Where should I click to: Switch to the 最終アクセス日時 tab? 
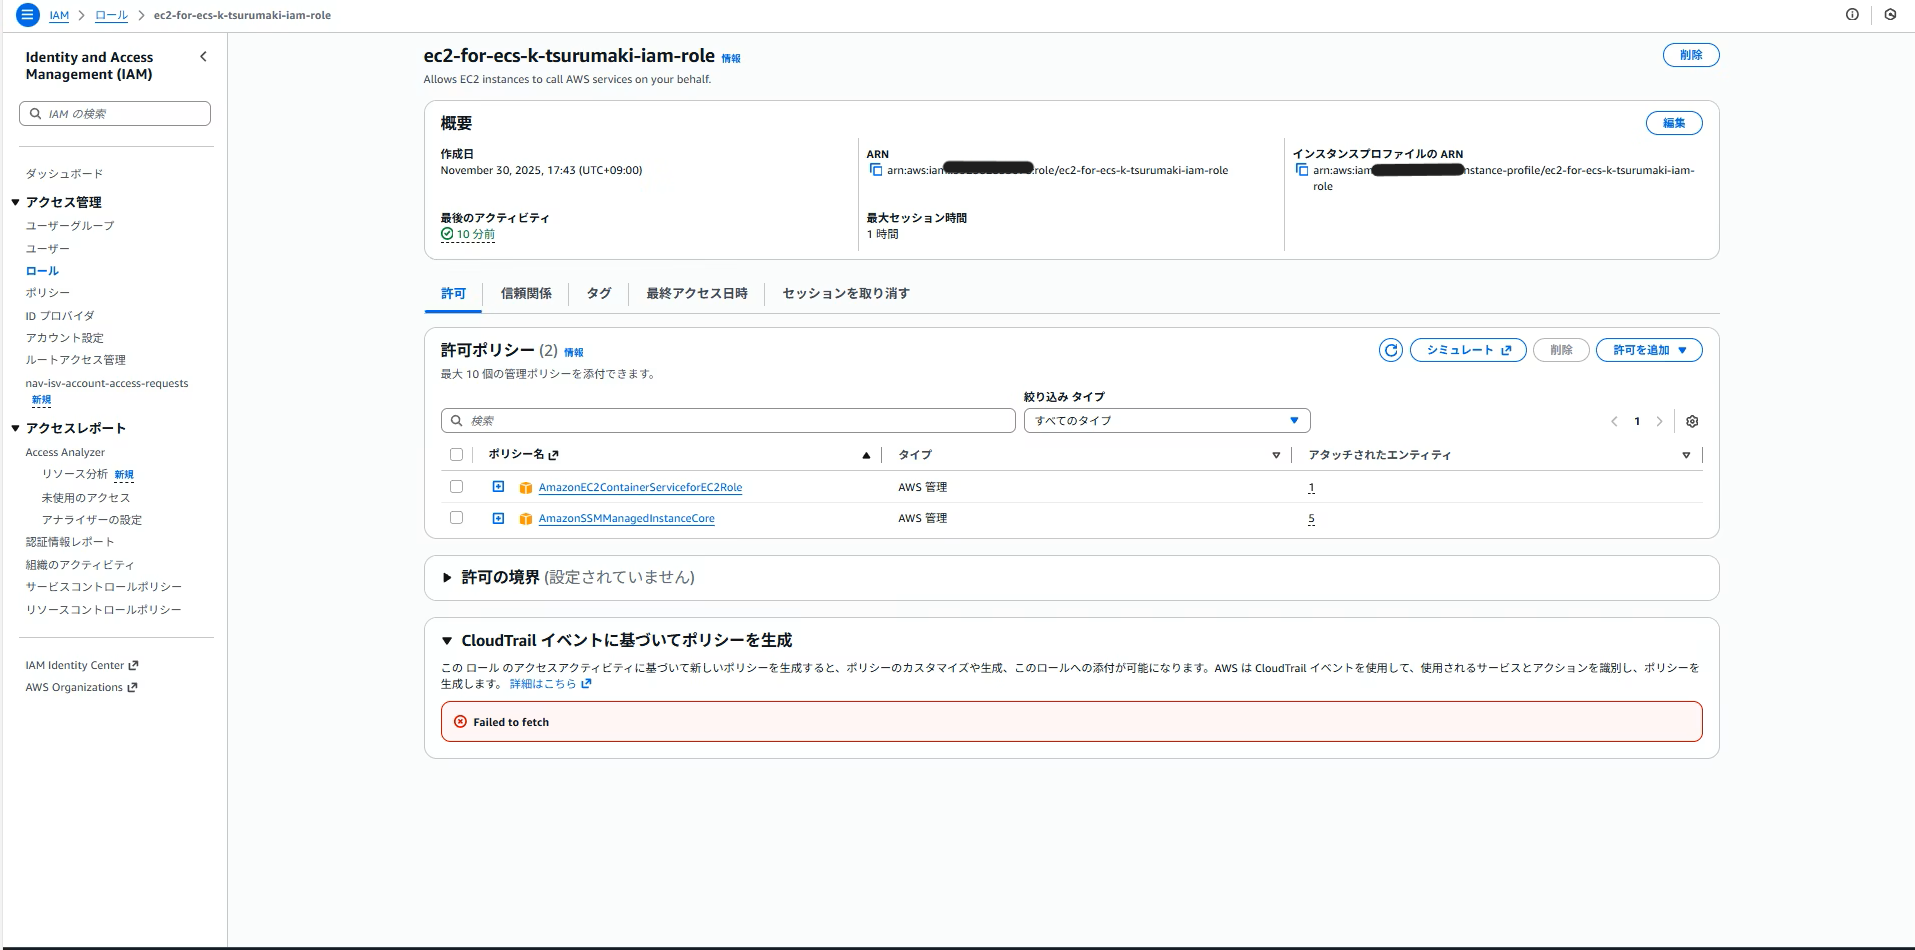pyautogui.click(x=697, y=294)
